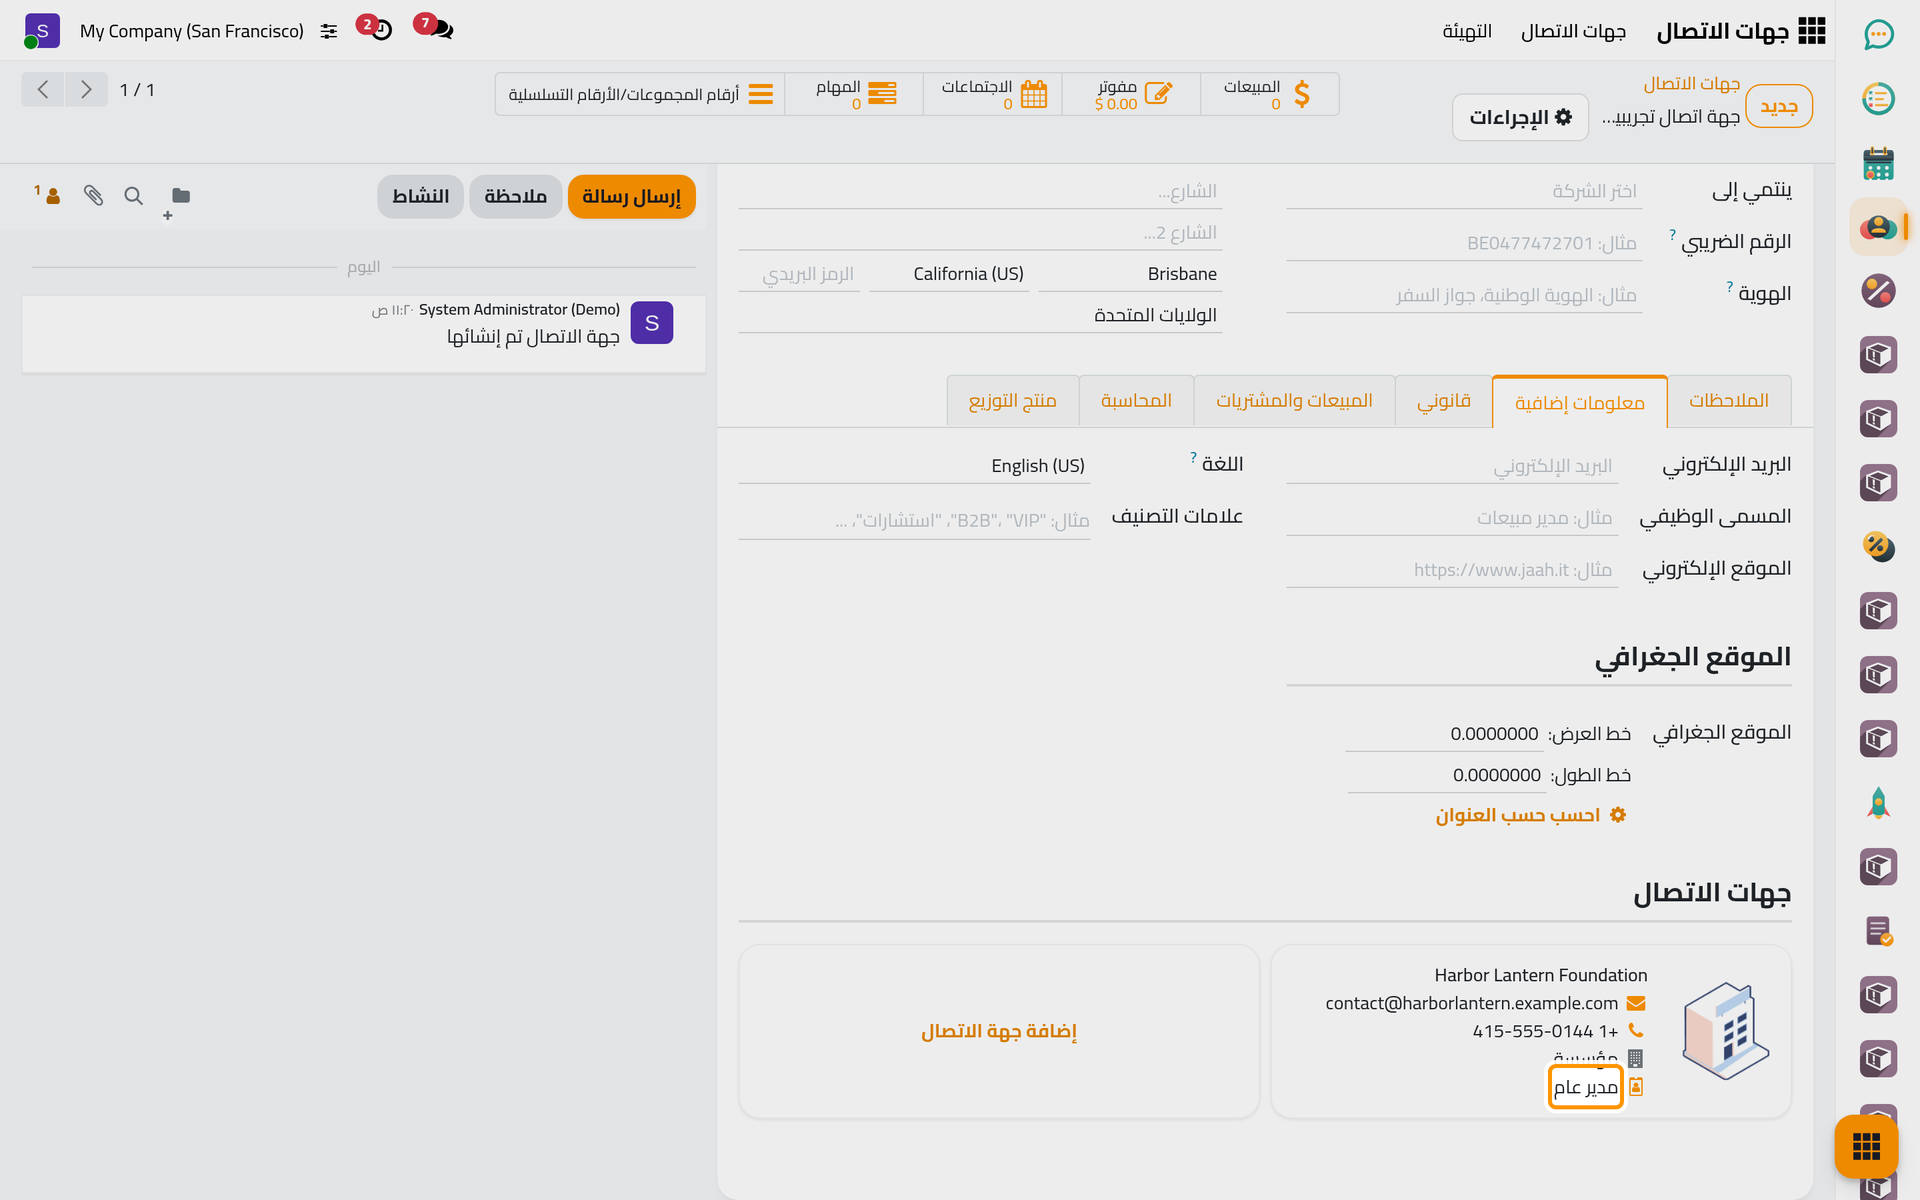Switch to the قانوني tab

1443,401
